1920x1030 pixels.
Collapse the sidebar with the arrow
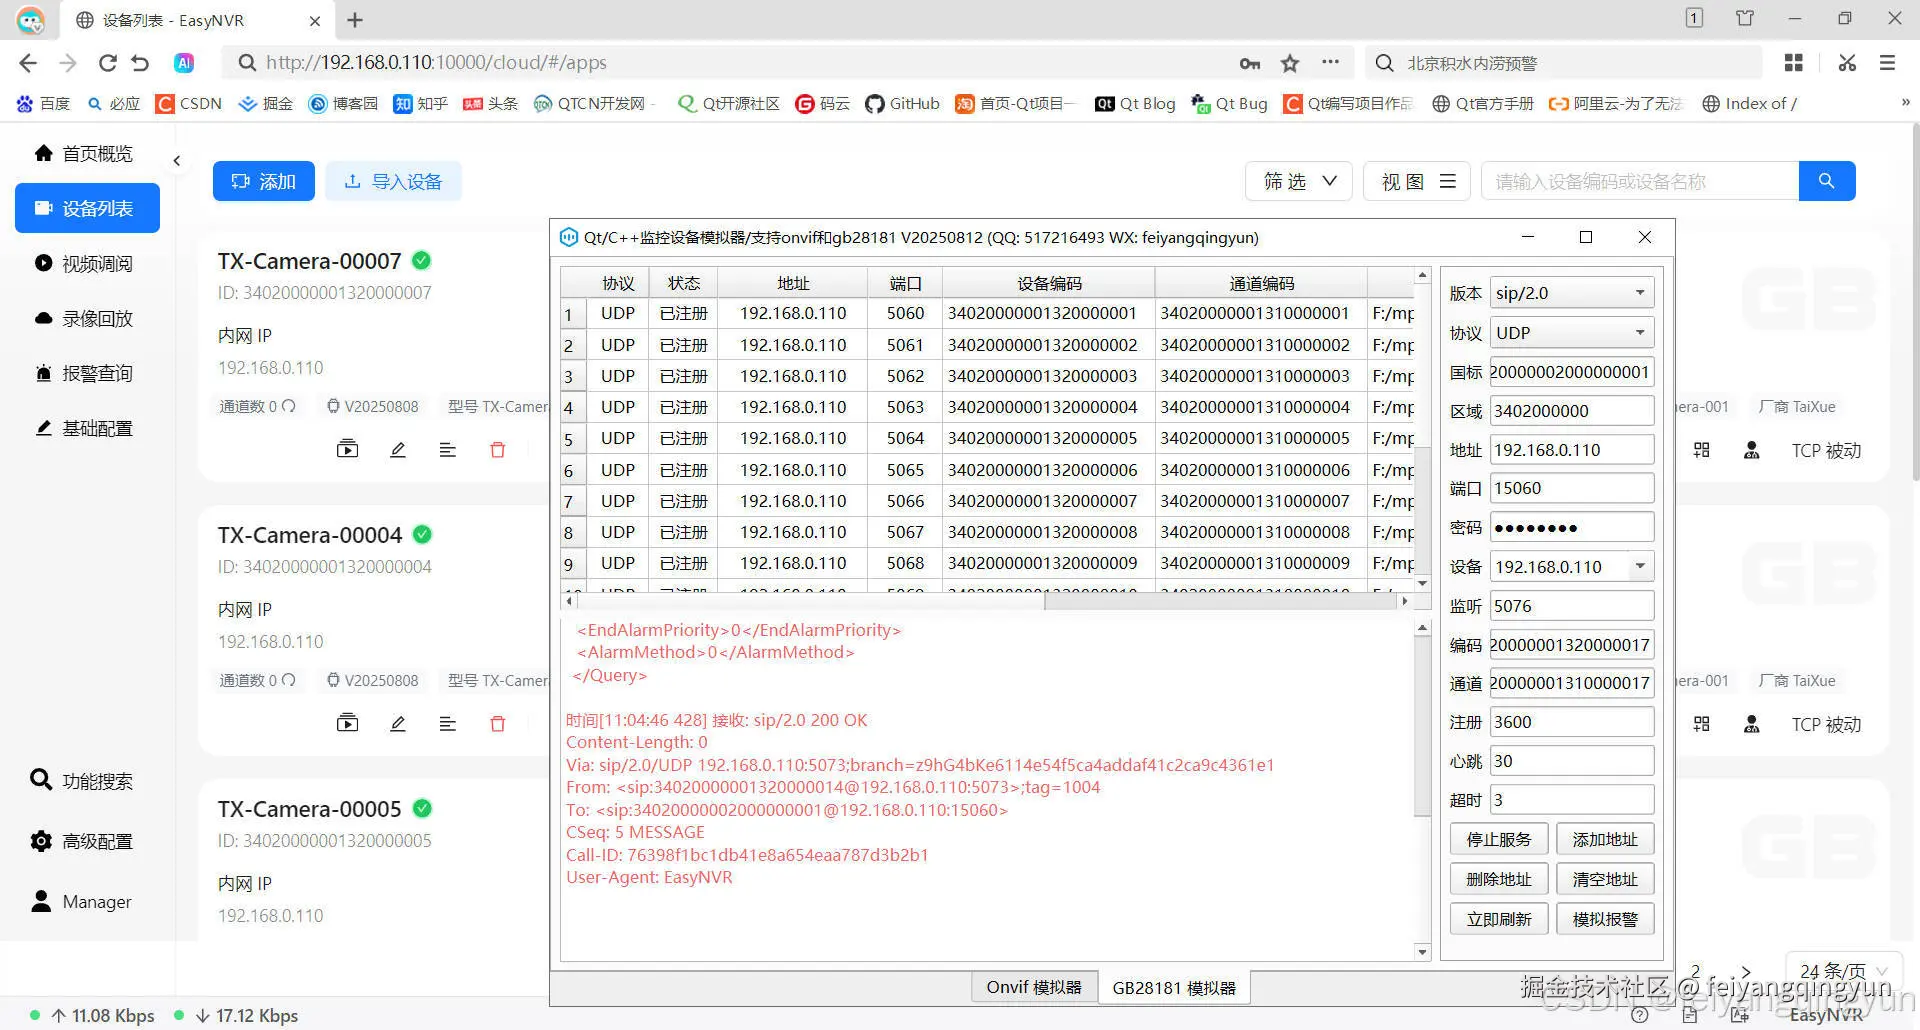click(177, 160)
